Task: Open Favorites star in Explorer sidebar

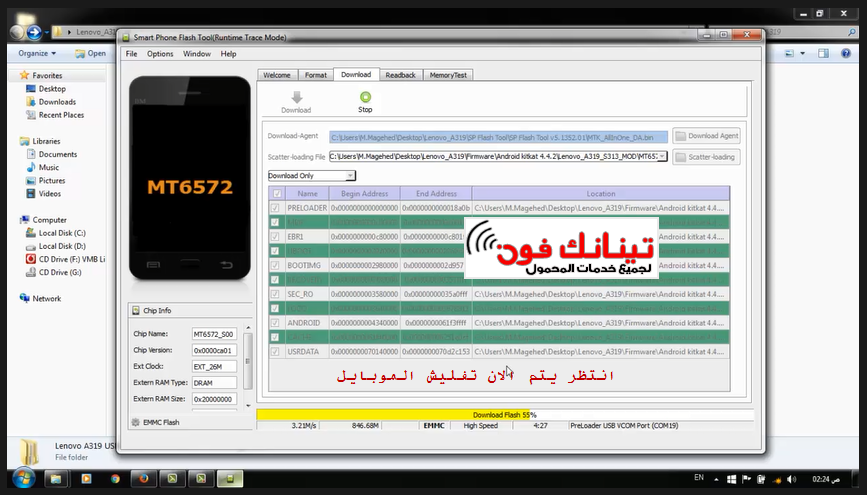Action: pos(24,75)
